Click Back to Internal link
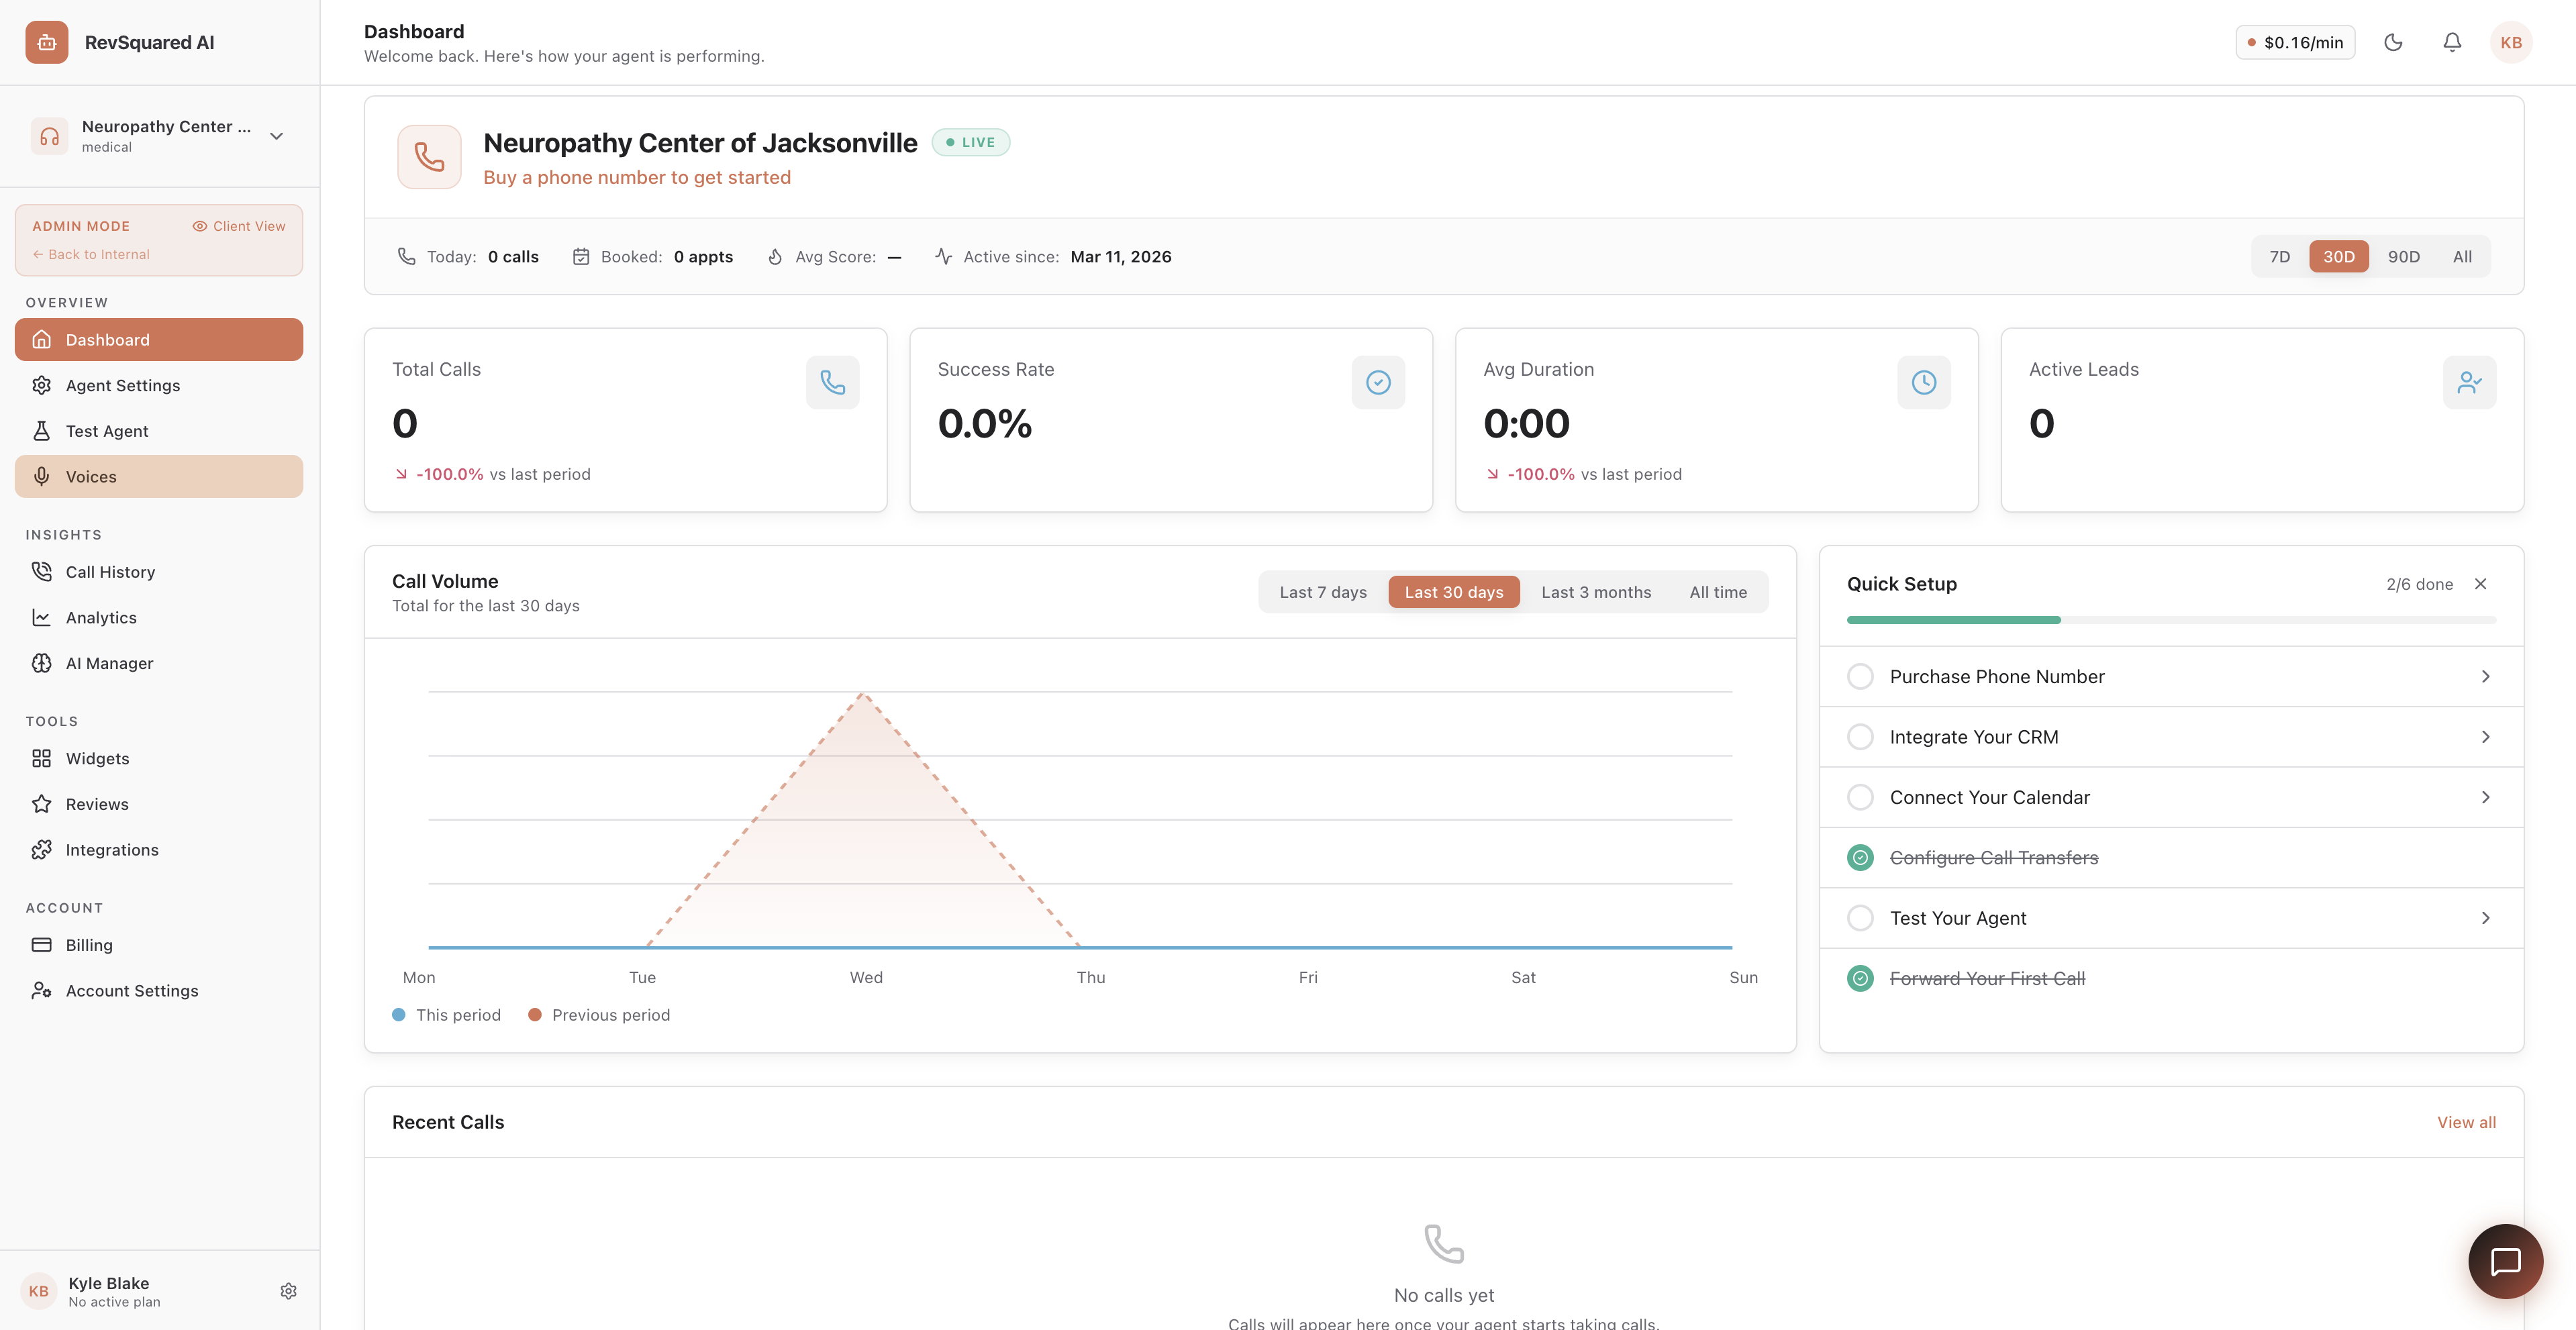This screenshot has width=2576, height=1330. 91,255
